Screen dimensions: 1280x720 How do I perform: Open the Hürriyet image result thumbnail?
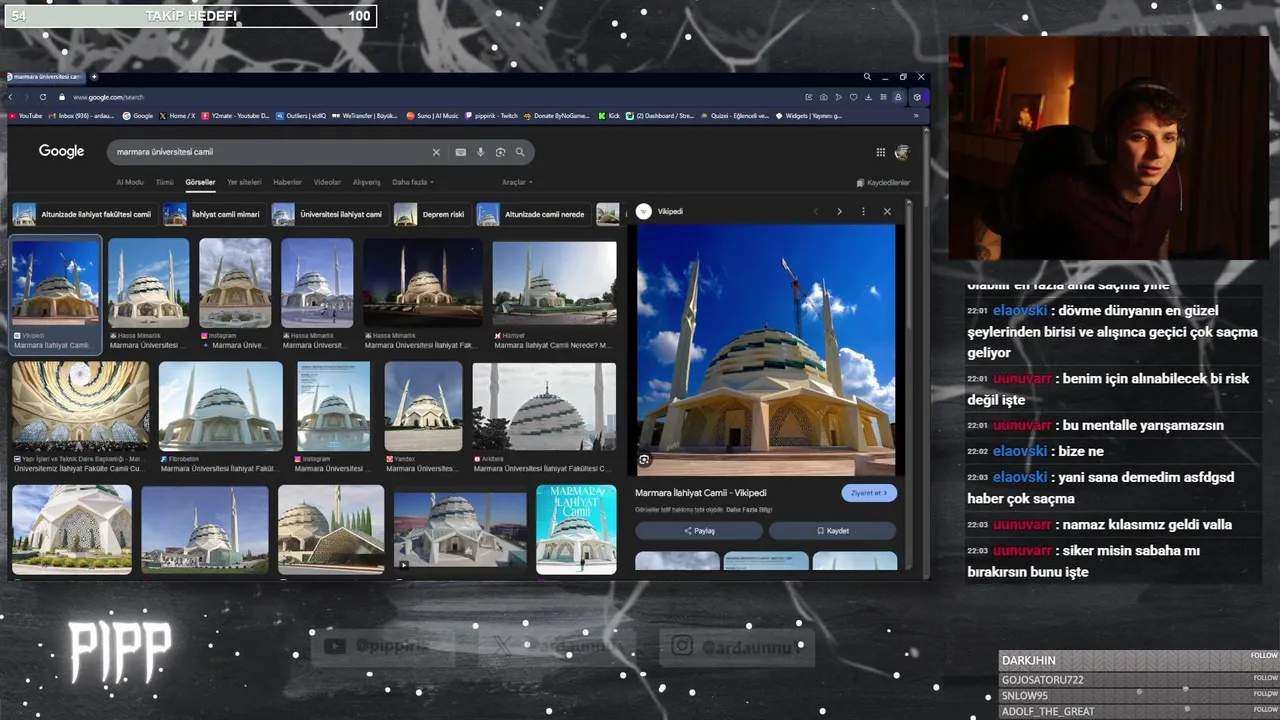554,284
